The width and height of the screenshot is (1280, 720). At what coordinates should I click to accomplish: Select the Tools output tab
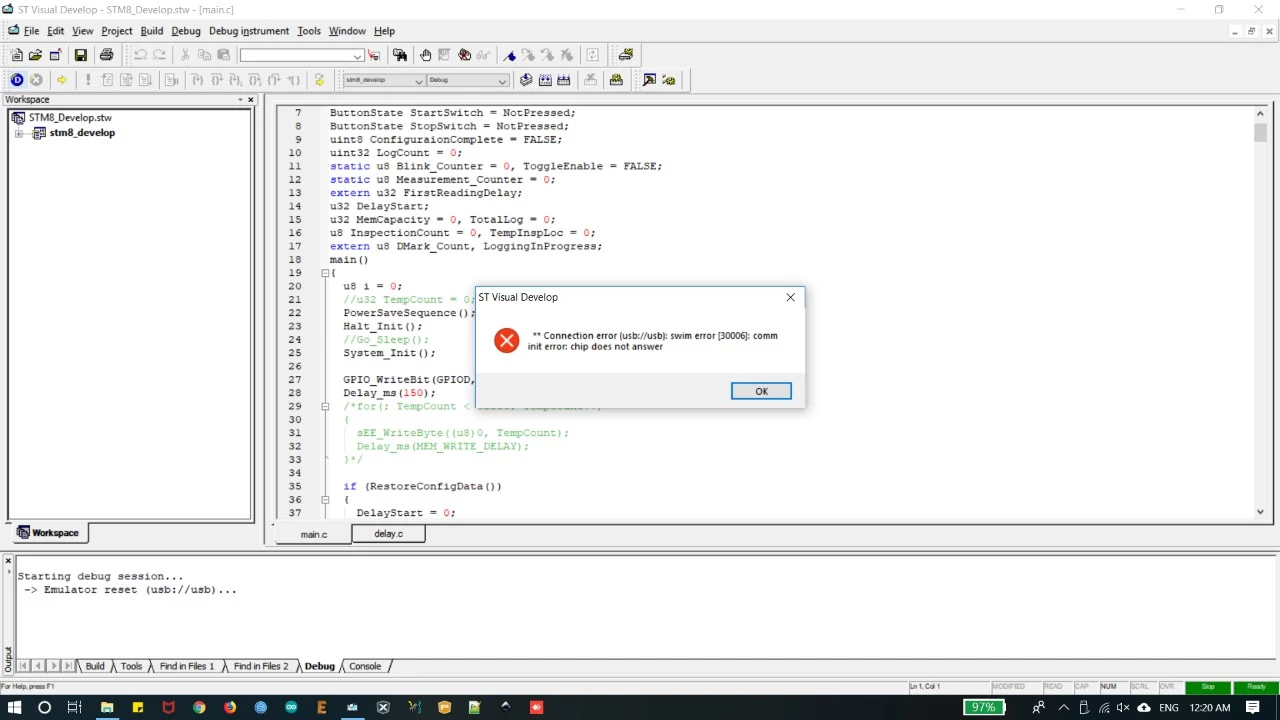(132, 666)
